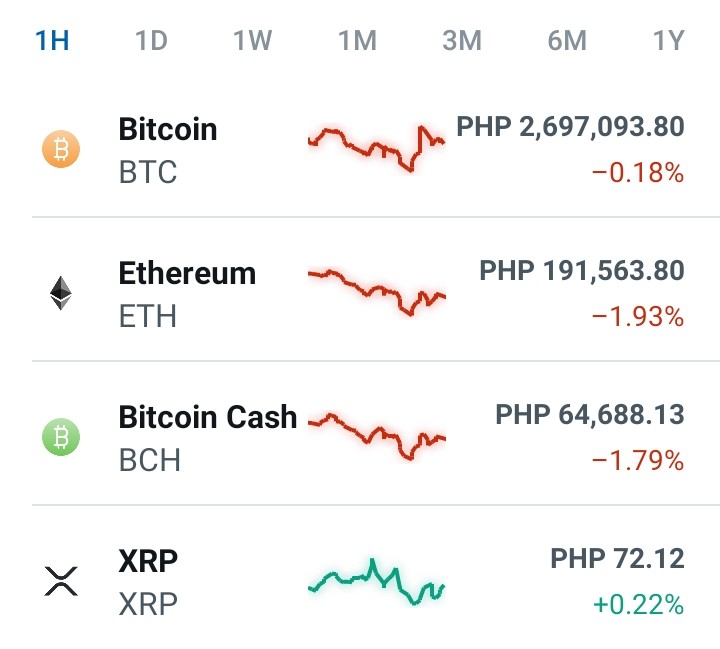This screenshot has height=649, width=720.
Task: Open the XRP green sparkline chart
Action: [377, 581]
